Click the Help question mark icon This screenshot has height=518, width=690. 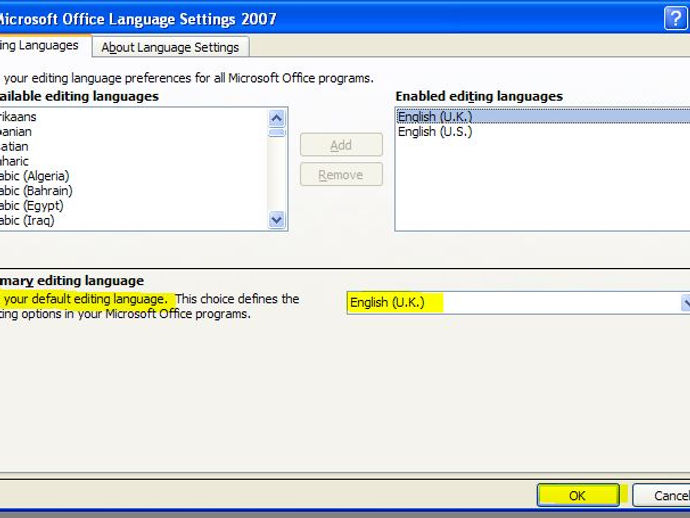pyautogui.click(x=675, y=18)
